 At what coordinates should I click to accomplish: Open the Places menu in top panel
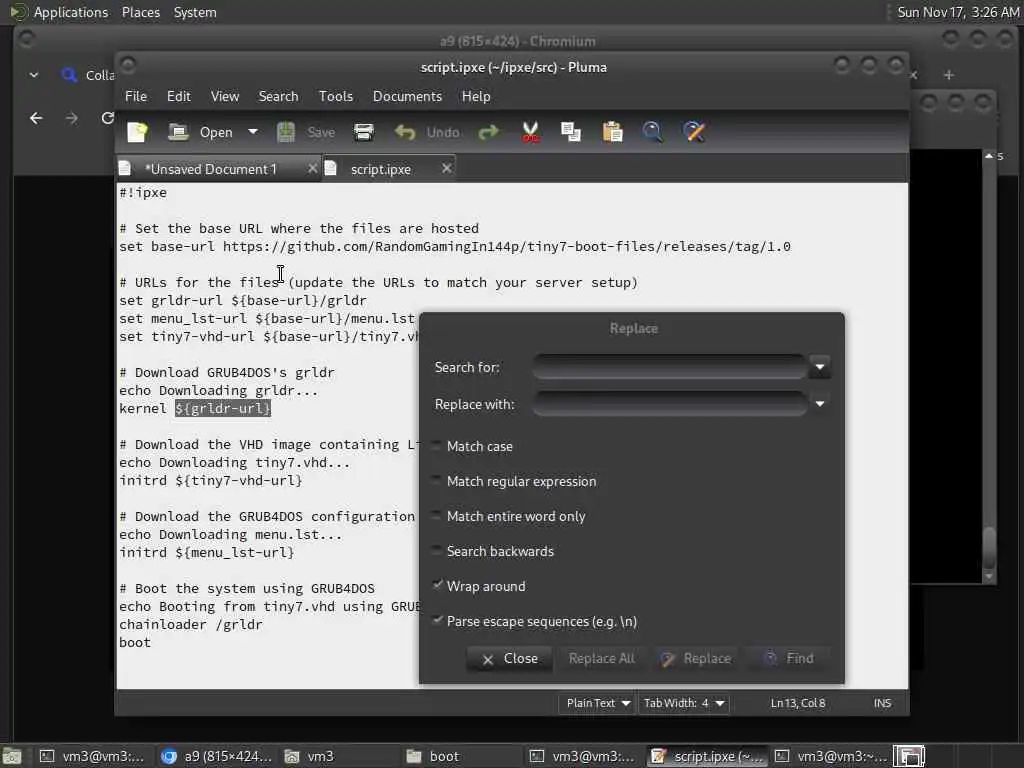140,12
